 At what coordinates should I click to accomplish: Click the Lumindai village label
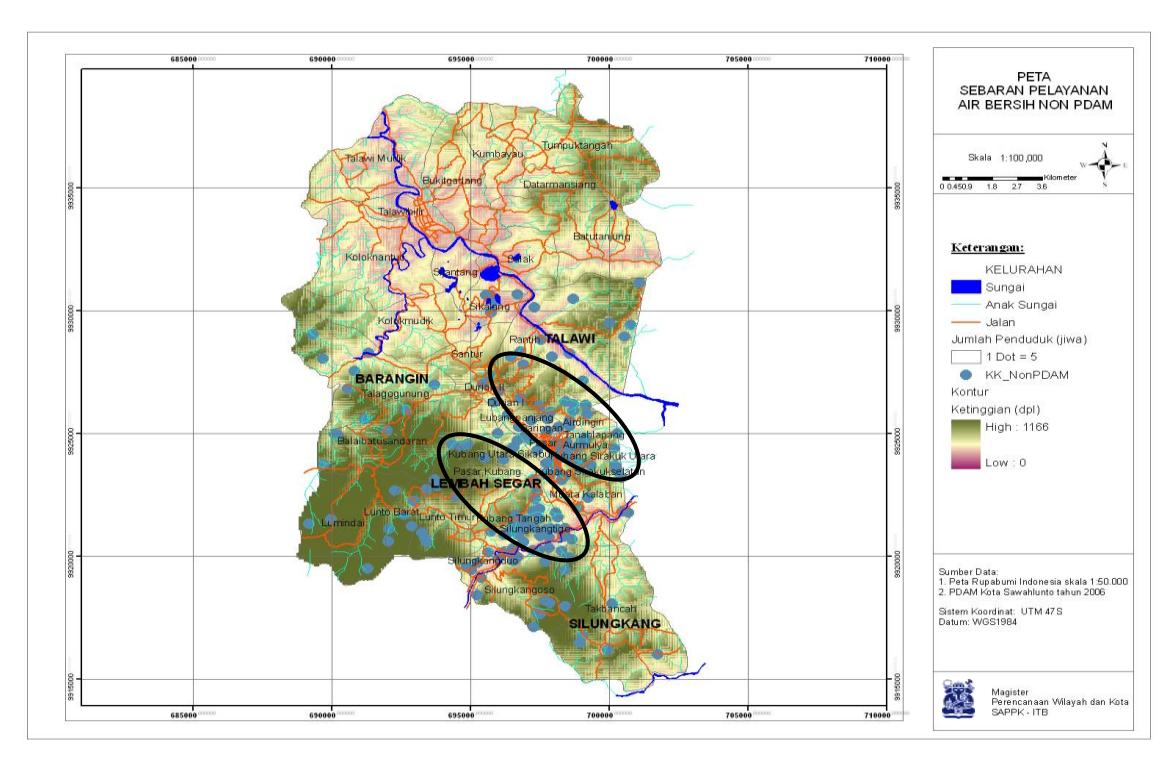pyautogui.click(x=343, y=523)
